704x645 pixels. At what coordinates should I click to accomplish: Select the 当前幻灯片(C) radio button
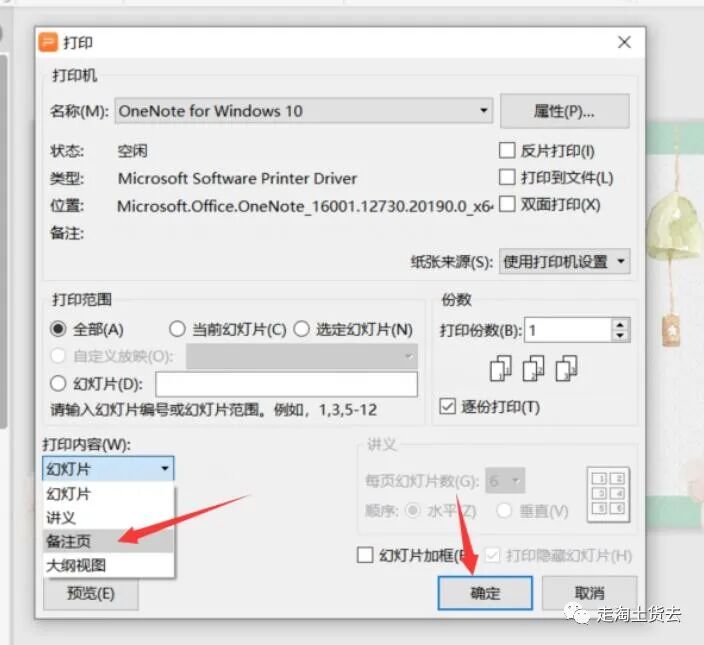click(177, 329)
